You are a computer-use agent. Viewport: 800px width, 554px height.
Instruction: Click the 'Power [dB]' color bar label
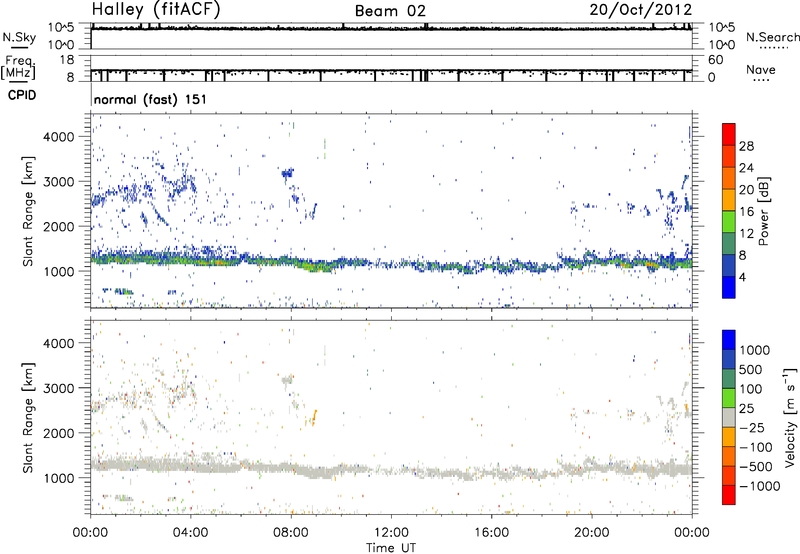point(764,211)
